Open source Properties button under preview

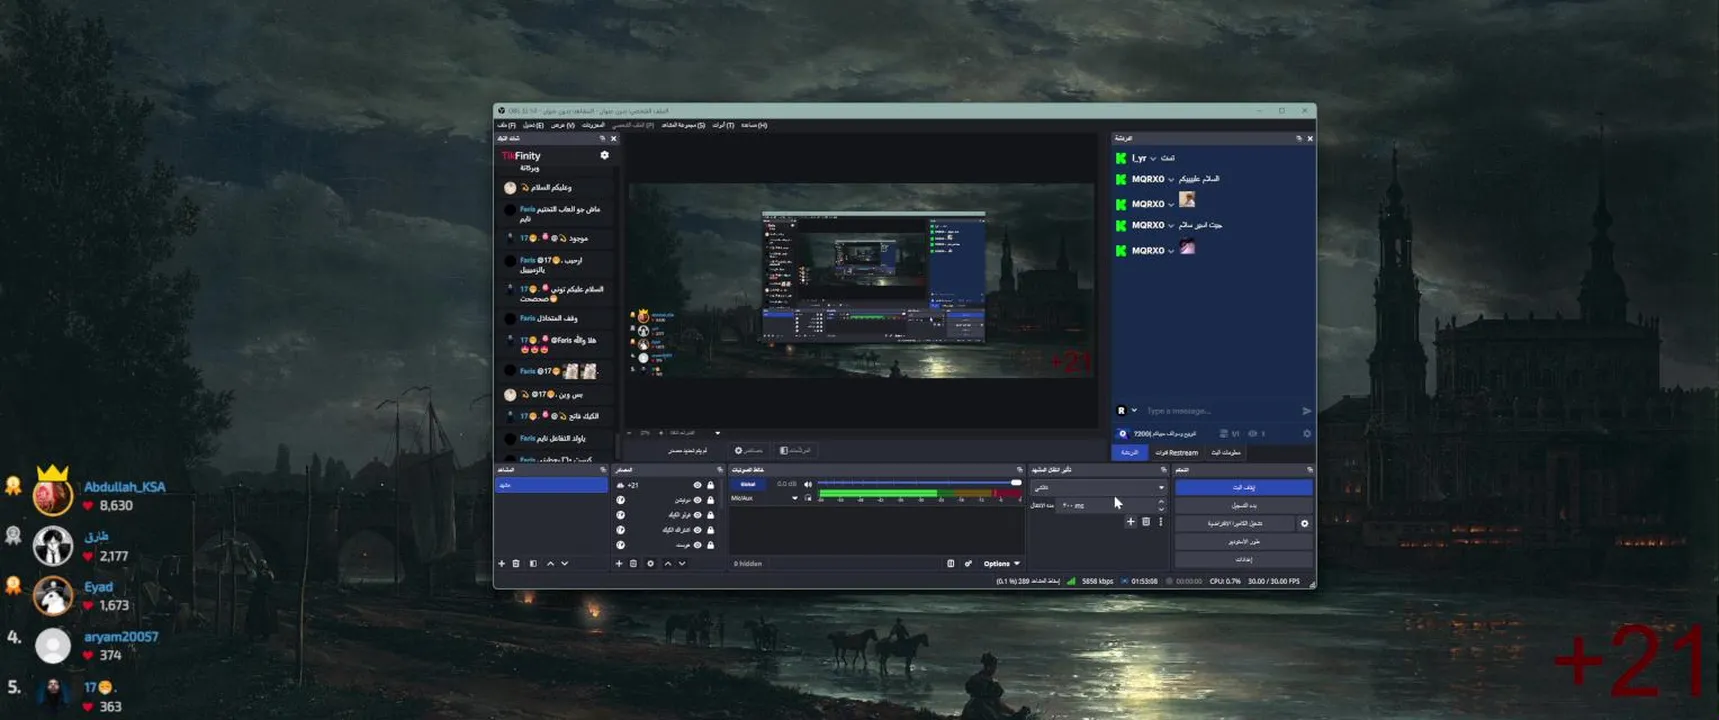pos(749,451)
